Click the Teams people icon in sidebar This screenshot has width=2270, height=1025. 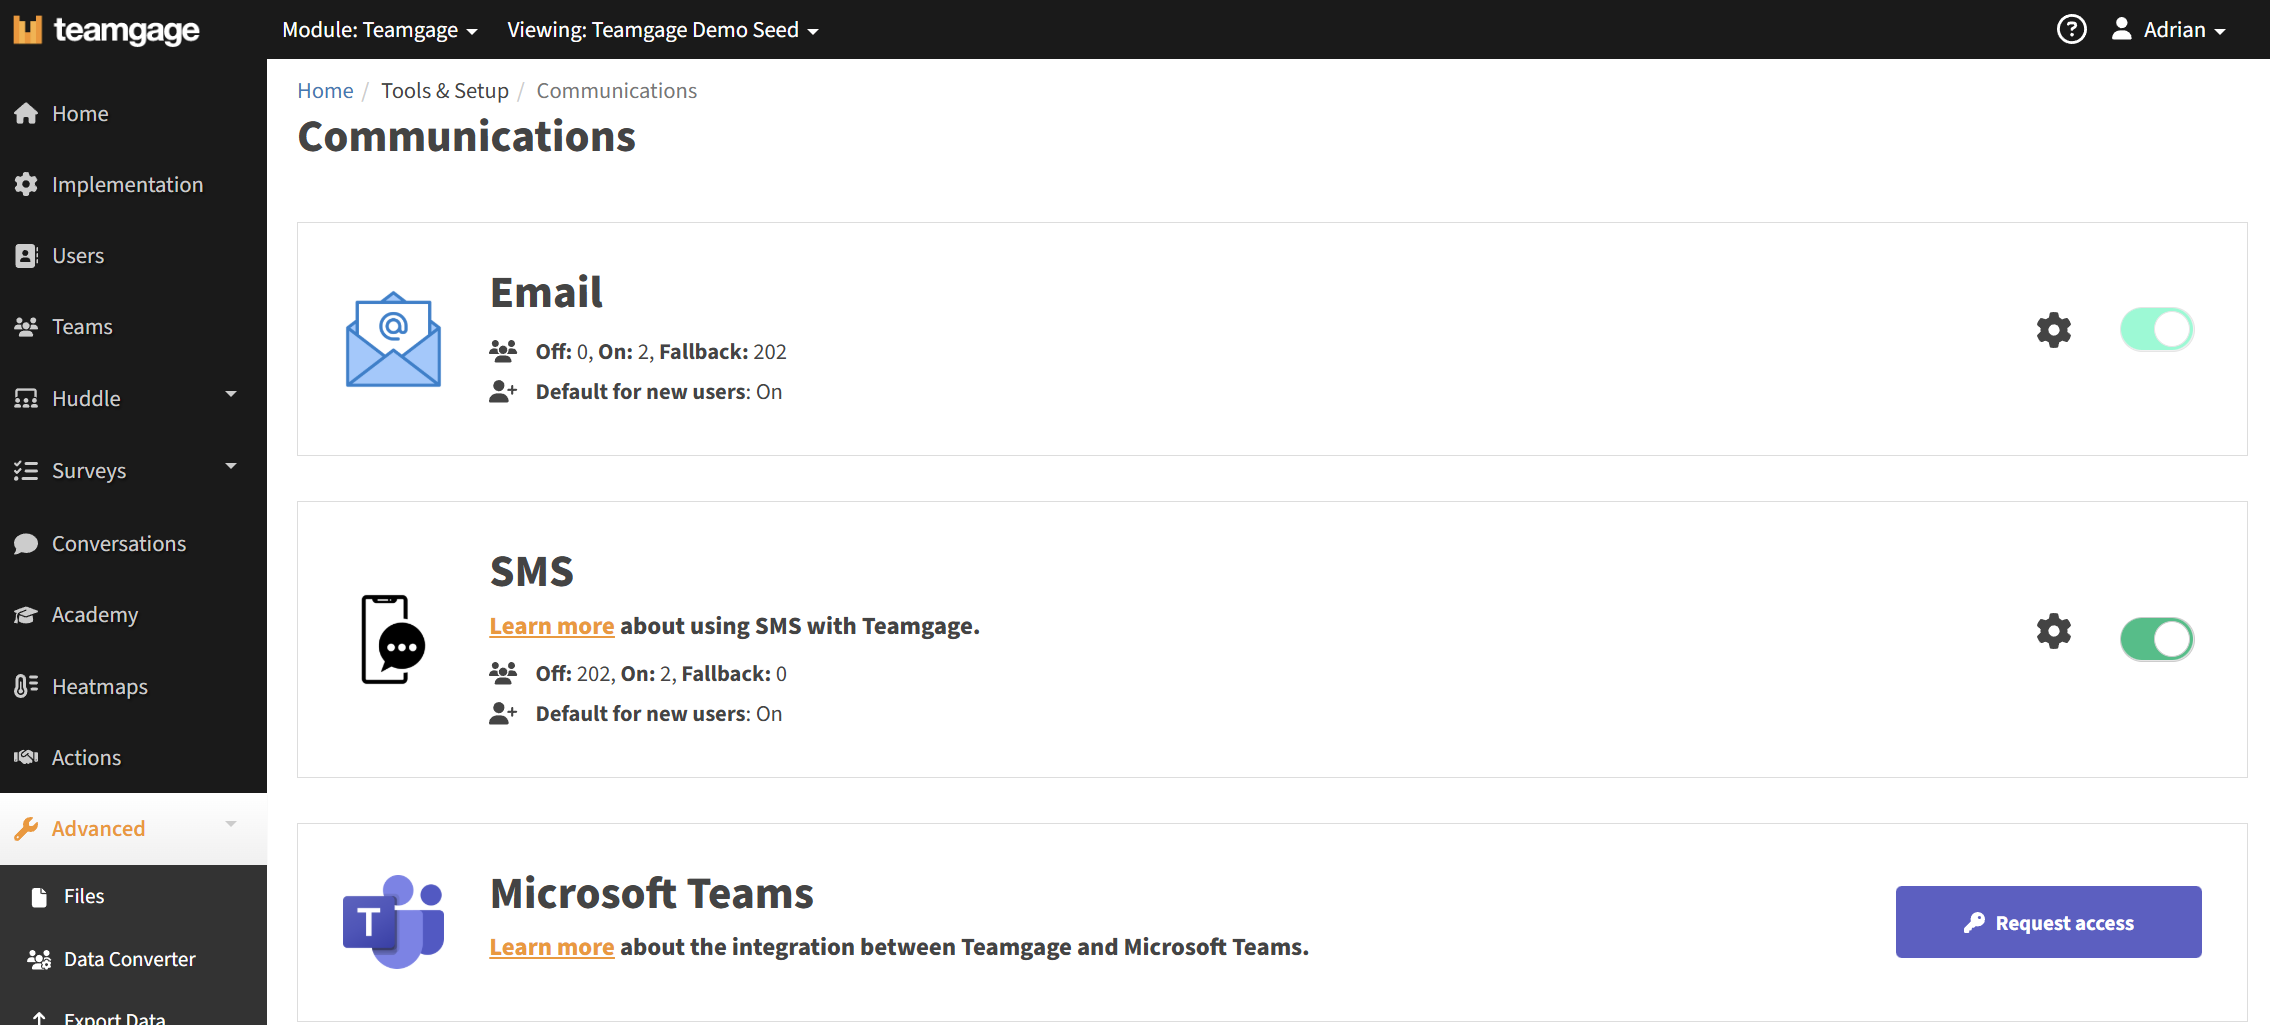[x=26, y=326]
